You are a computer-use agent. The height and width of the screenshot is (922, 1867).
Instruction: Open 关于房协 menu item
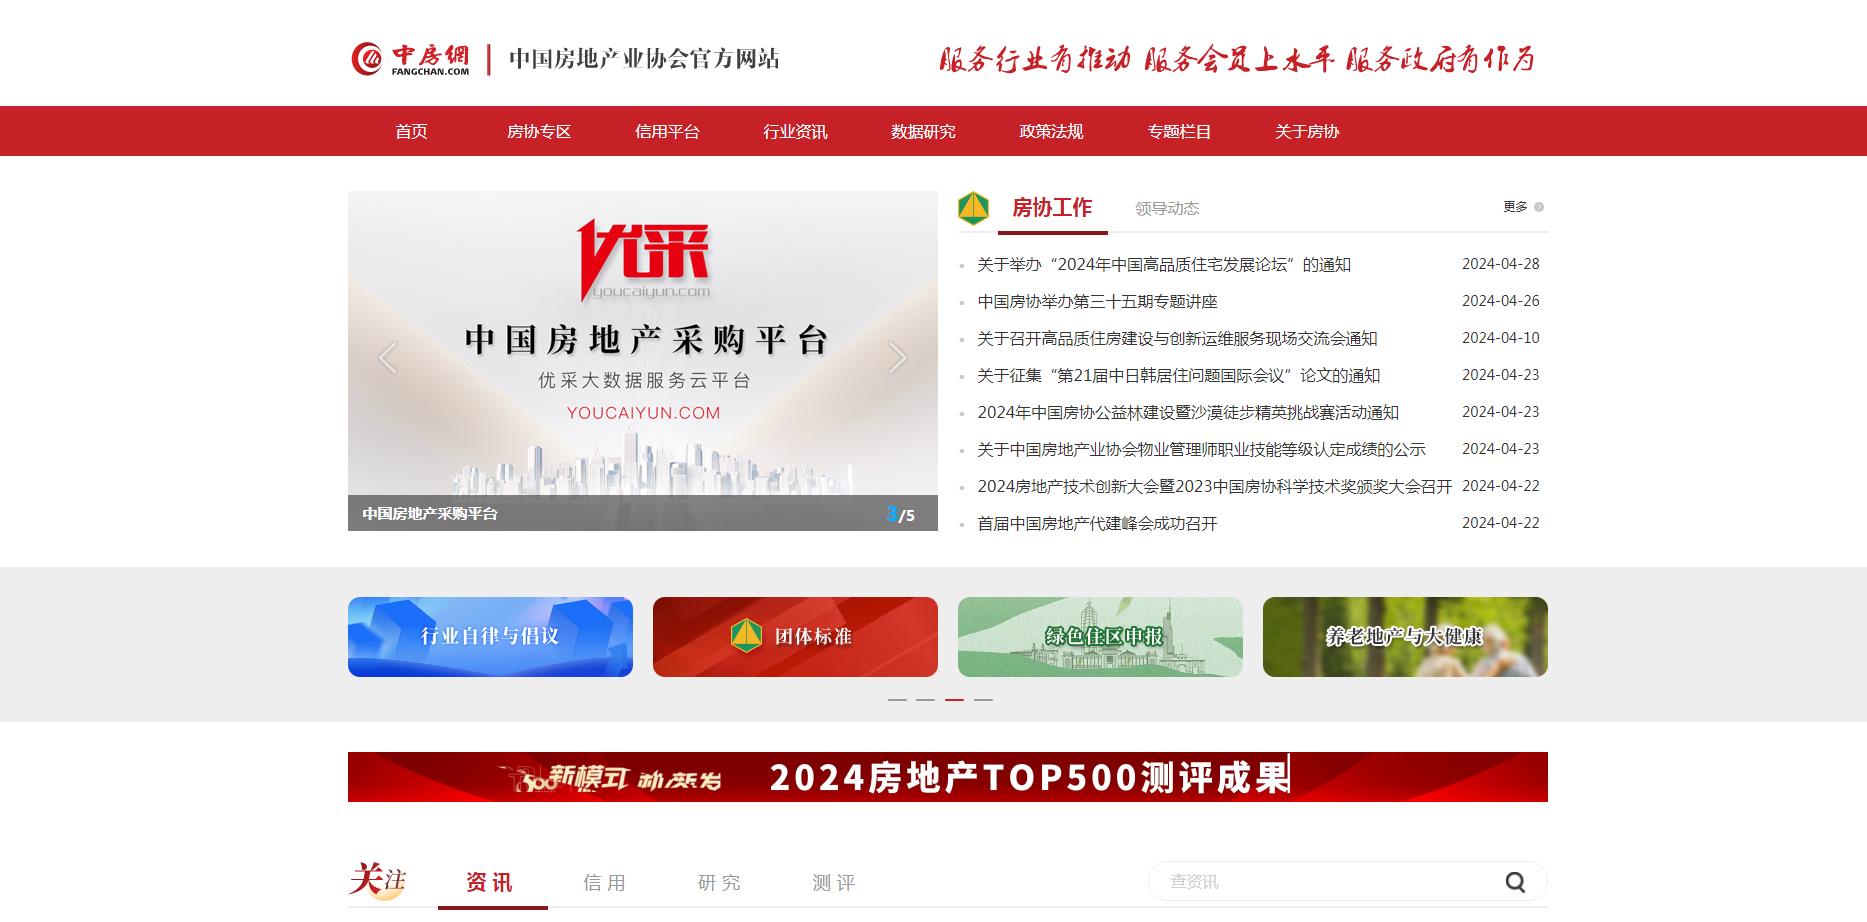[x=1307, y=131]
